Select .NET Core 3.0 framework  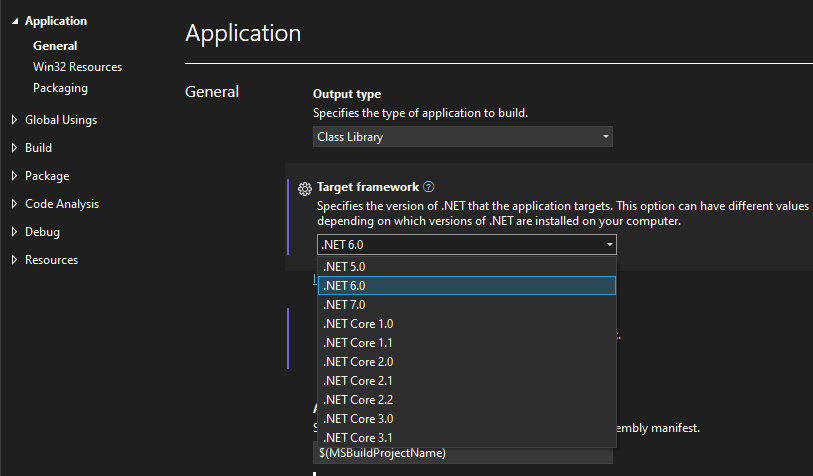[x=467, y=419]
